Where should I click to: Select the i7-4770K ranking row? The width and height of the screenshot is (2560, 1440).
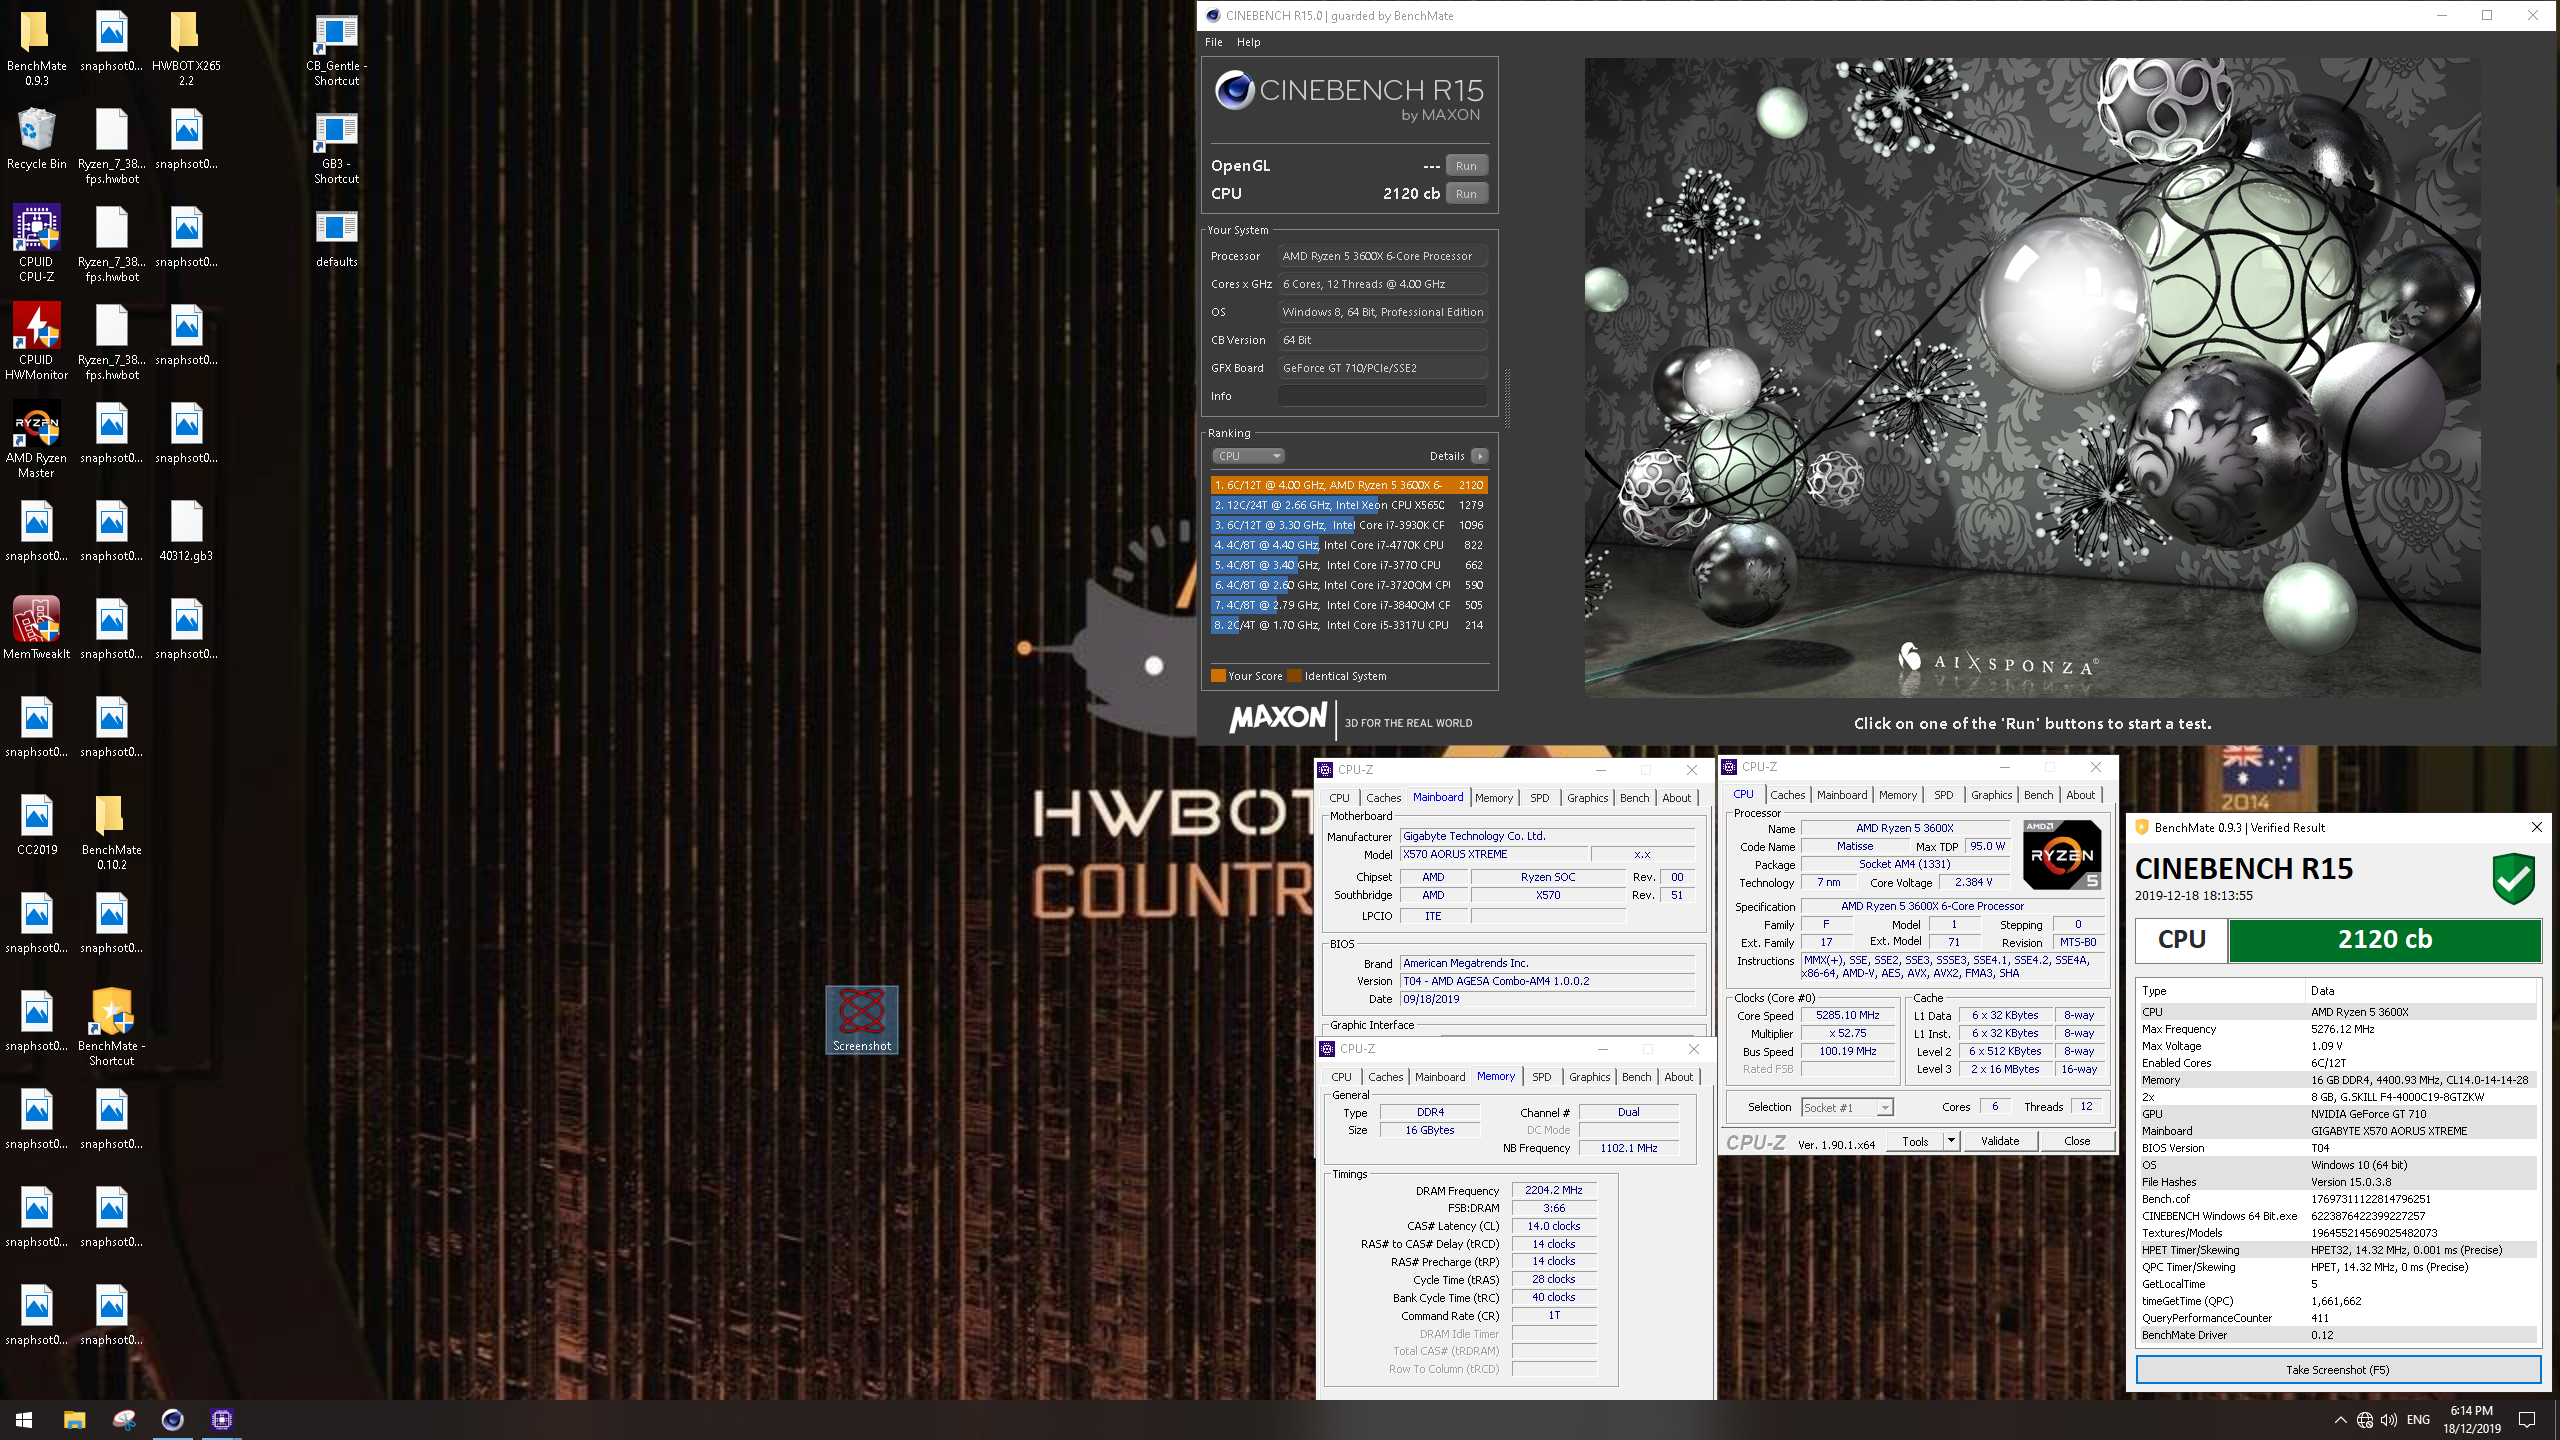click(1349, 545)
